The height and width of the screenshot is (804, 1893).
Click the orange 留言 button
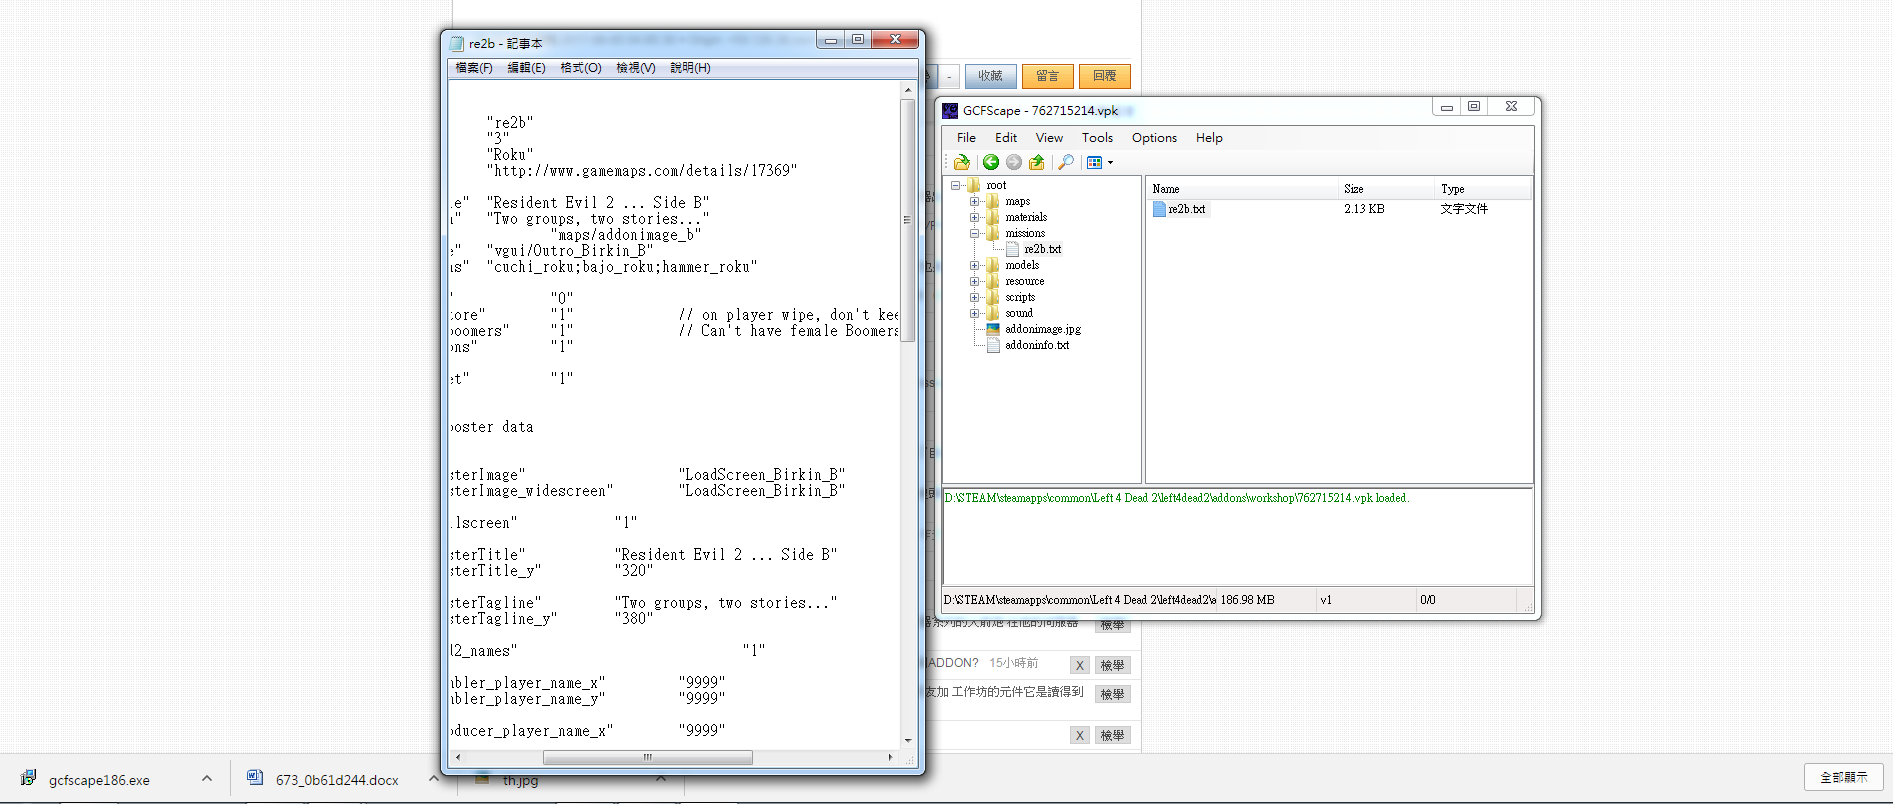point(1048,76)
